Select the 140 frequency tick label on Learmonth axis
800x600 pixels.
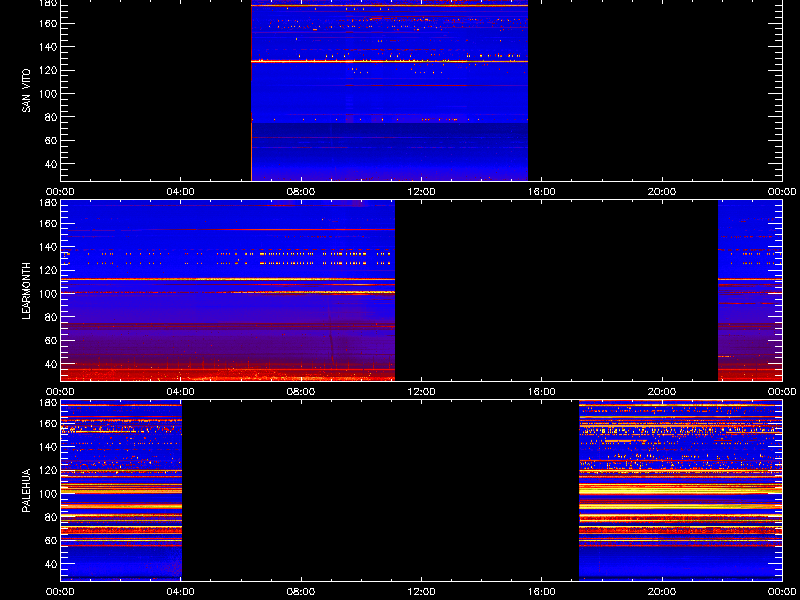click(48, 247)
